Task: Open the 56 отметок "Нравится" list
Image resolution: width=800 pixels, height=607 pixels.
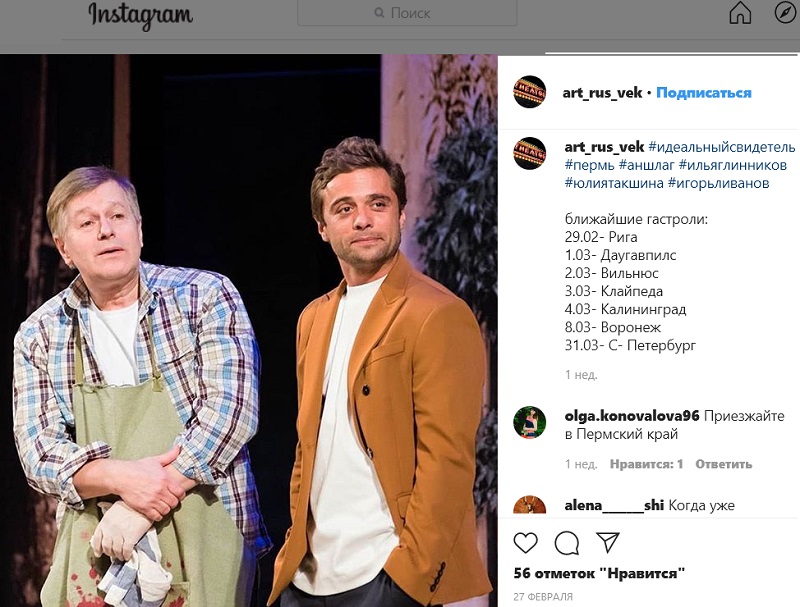Action: coord(599,573)
